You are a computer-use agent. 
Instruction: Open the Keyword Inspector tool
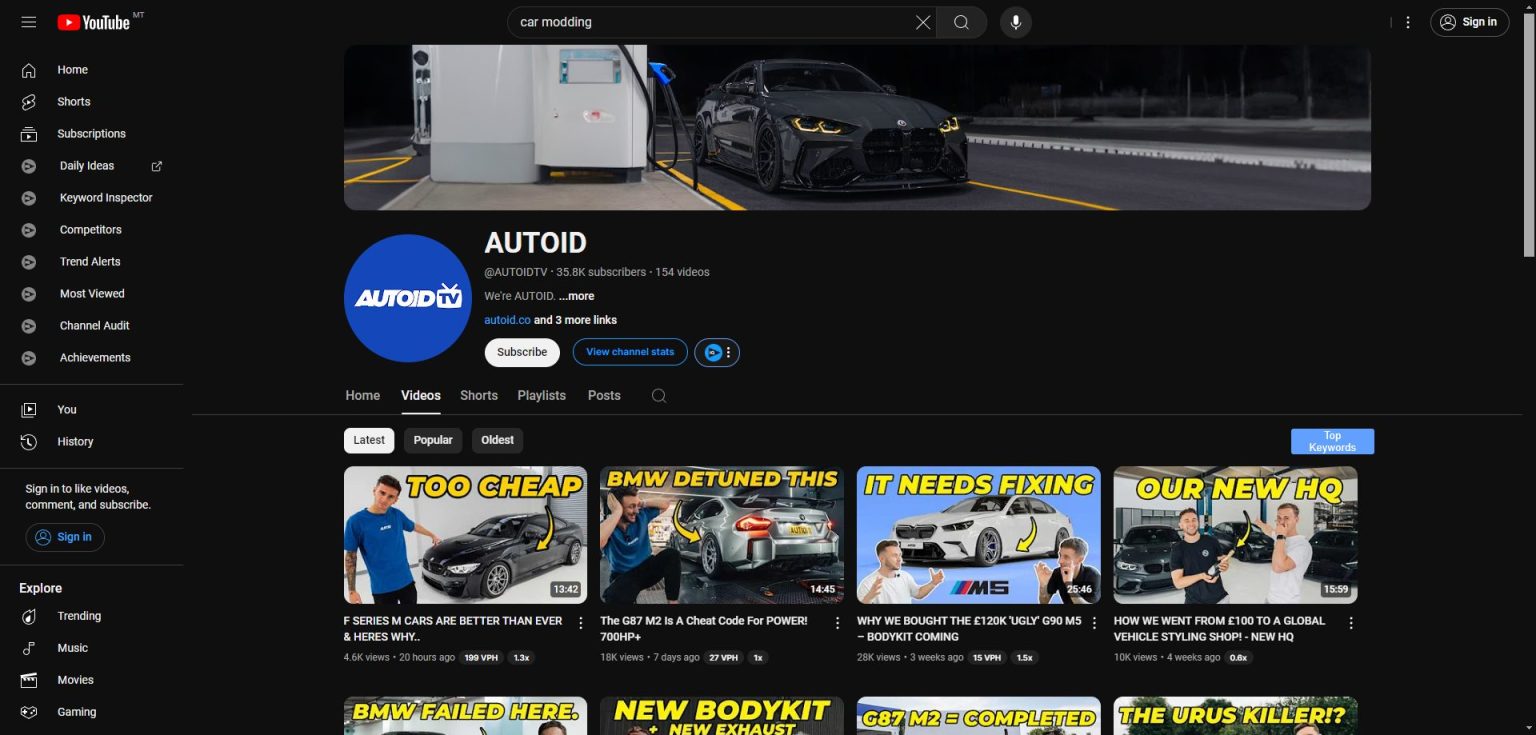pyautogui.click(x=105, y=197)
